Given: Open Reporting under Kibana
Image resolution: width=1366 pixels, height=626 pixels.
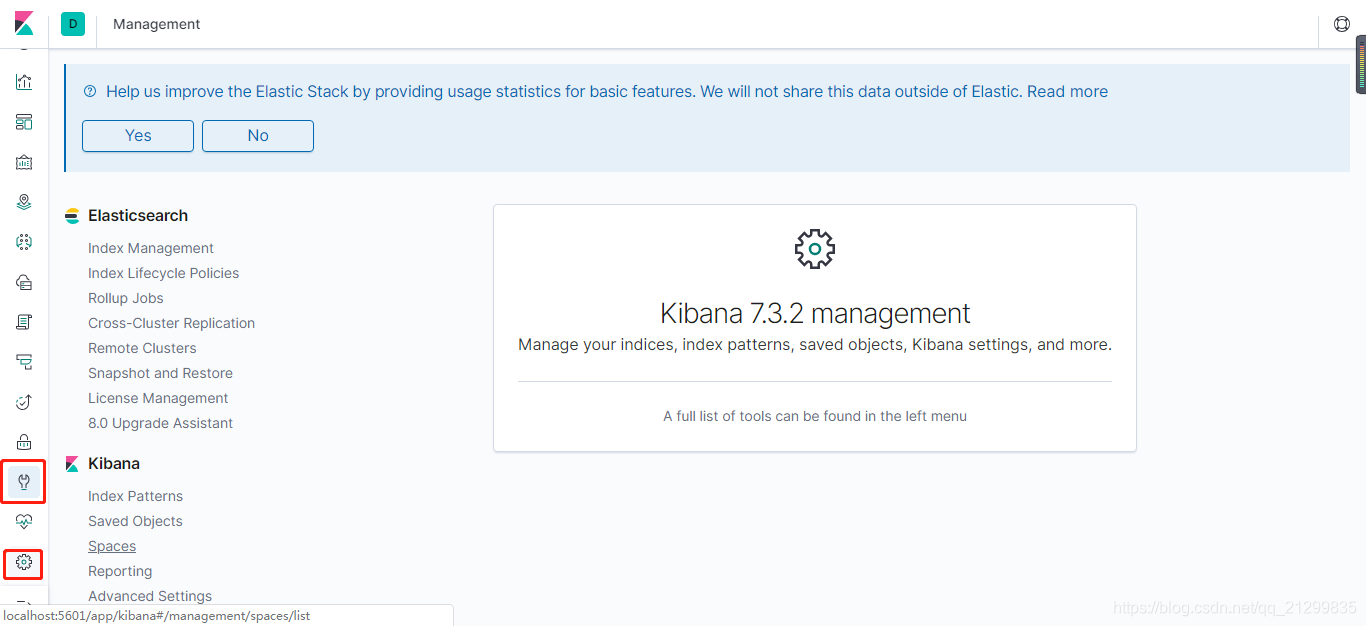Looking at the screenshot, I should (x=120, y=571).
